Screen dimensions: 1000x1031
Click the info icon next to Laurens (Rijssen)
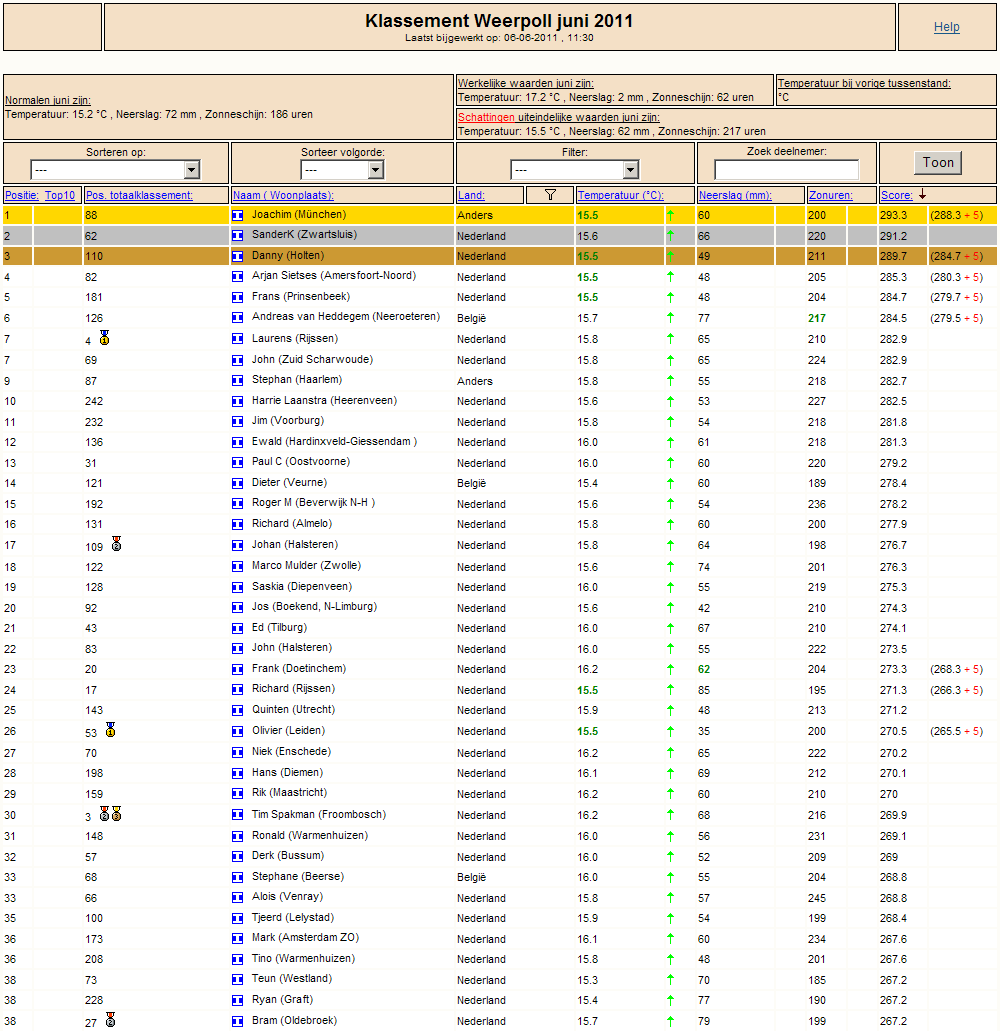[237, 339]
